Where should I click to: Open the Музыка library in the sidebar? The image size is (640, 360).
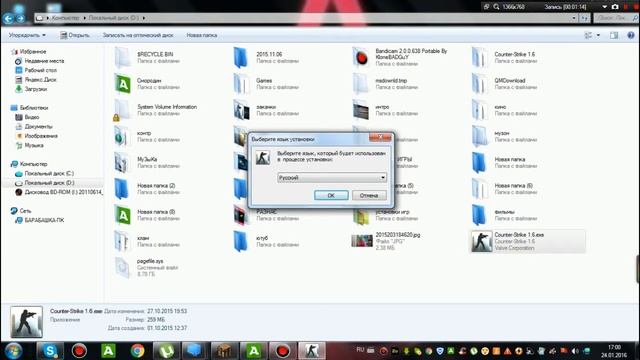coord(34,145)
